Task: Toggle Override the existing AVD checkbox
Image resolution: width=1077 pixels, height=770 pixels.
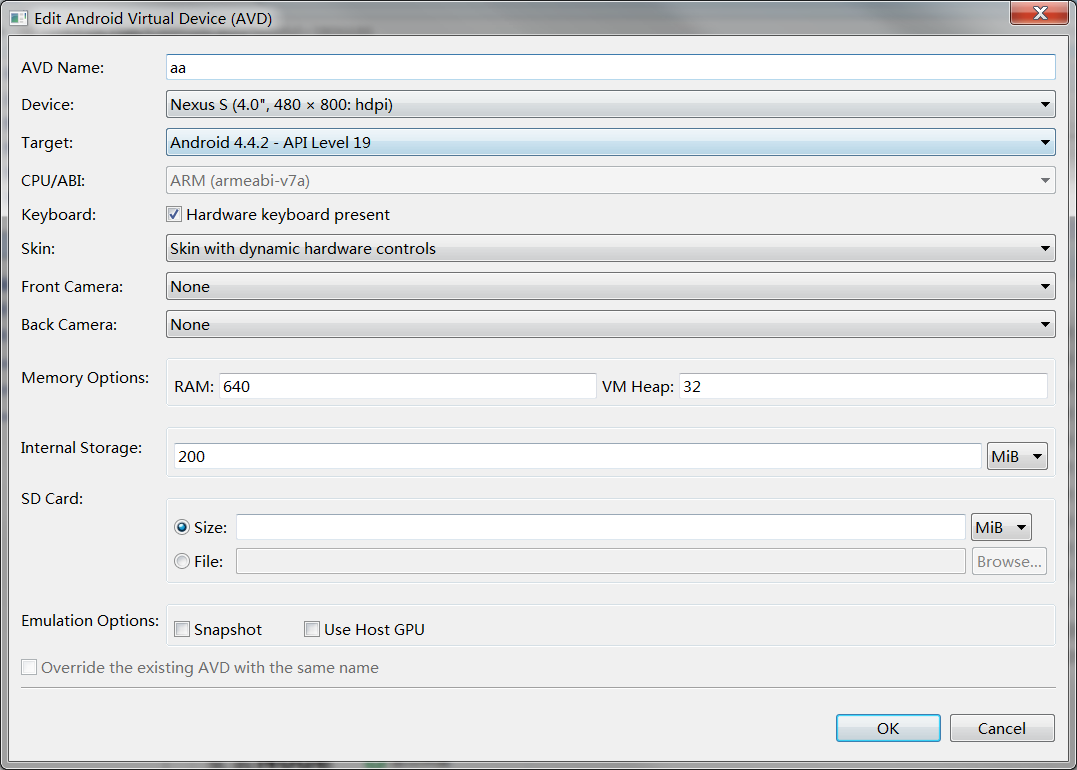Action: 29,667
